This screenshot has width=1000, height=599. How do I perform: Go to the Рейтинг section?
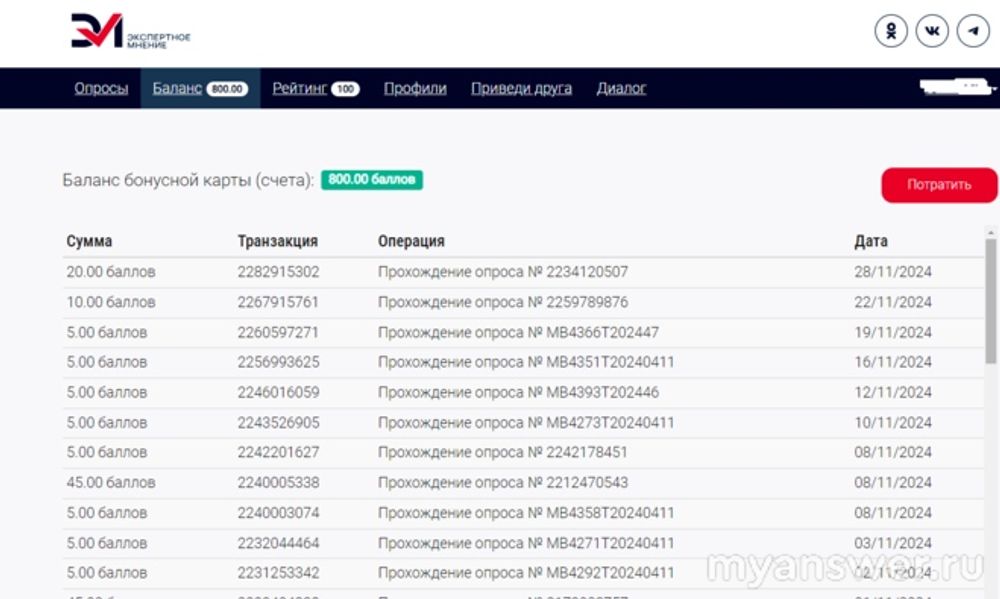click(x=300, y=88)
